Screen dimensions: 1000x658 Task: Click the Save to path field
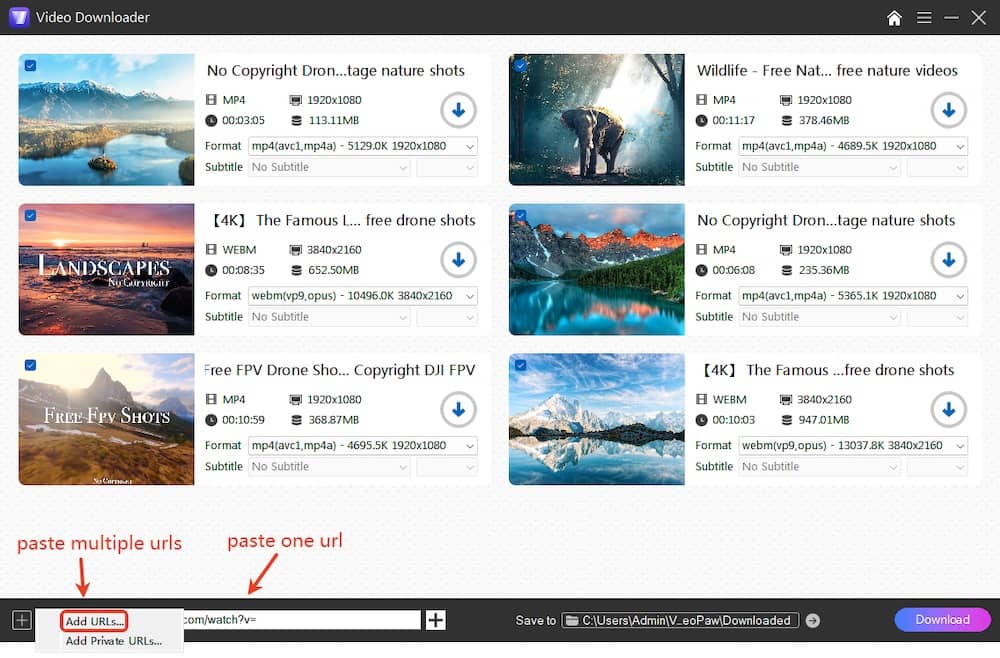coord(680,620)
